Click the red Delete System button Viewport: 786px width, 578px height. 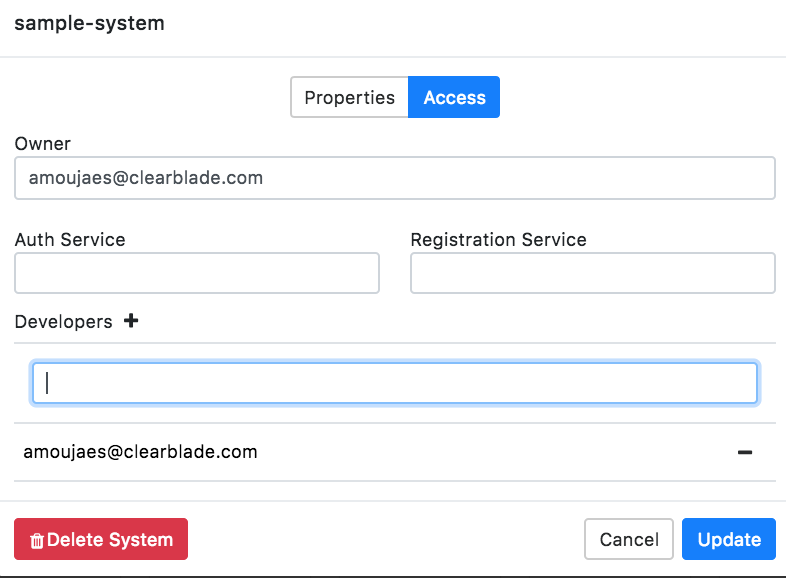coord(101,539)
